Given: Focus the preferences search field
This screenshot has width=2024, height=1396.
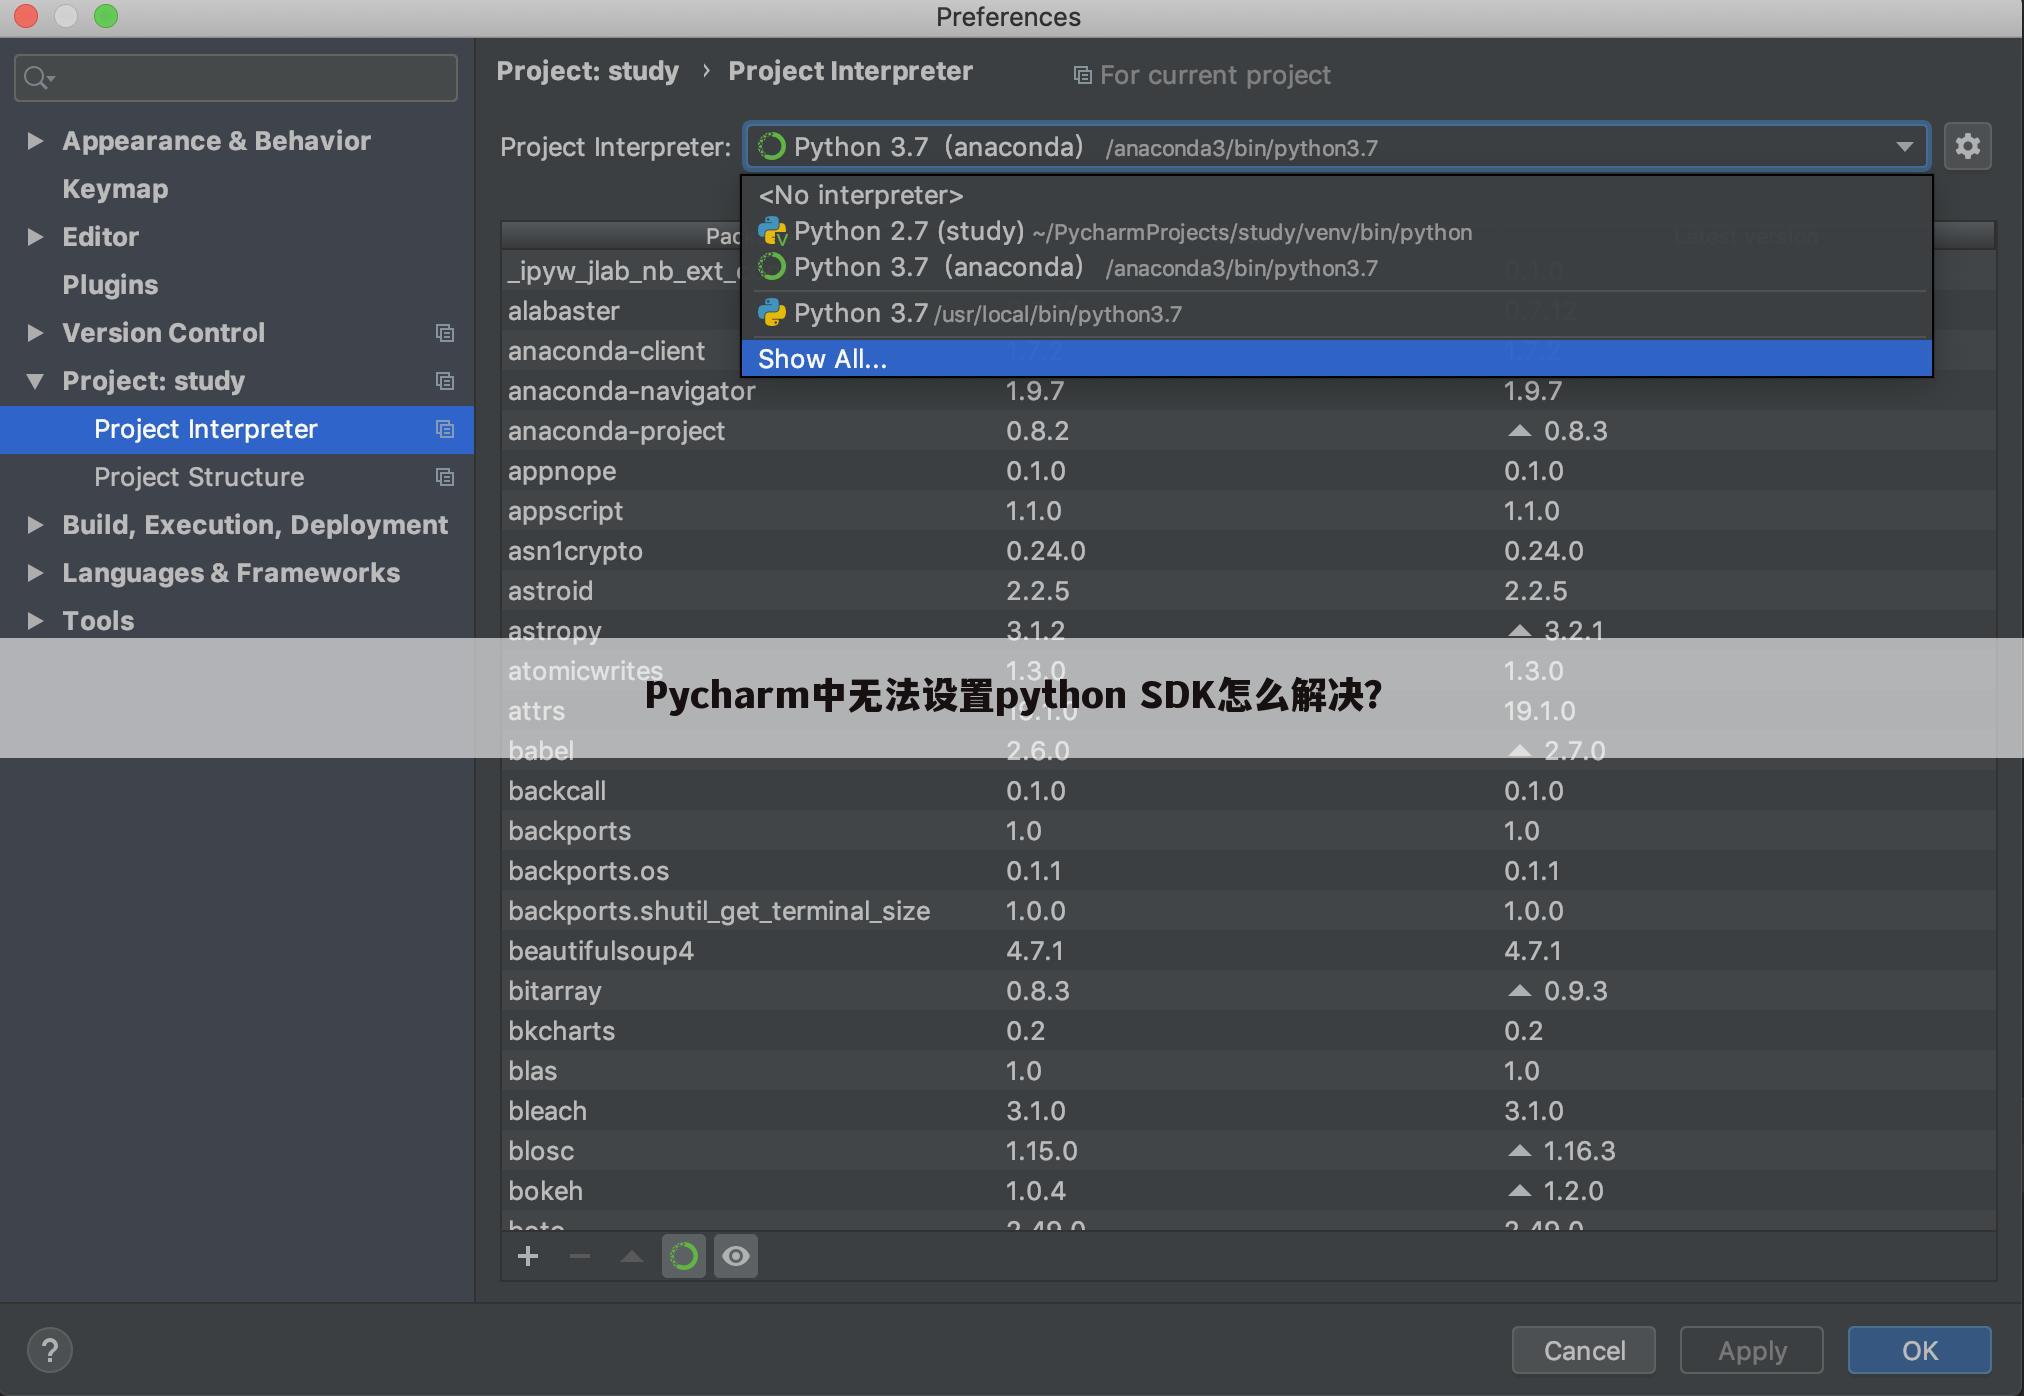Looking at the screenshot, I should tap(236, 78).
